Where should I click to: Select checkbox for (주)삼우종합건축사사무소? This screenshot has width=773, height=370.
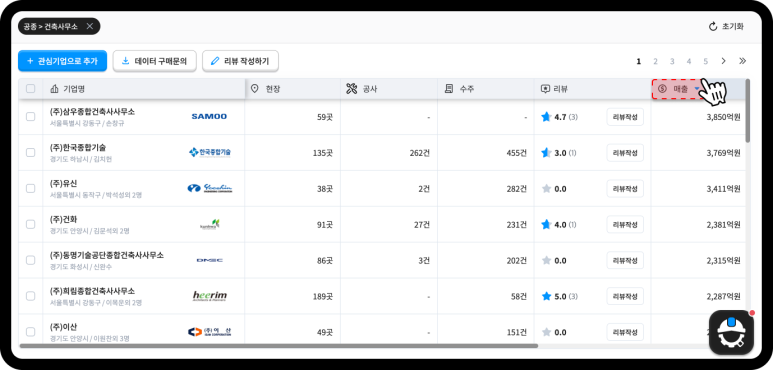(x=31, y=117)
